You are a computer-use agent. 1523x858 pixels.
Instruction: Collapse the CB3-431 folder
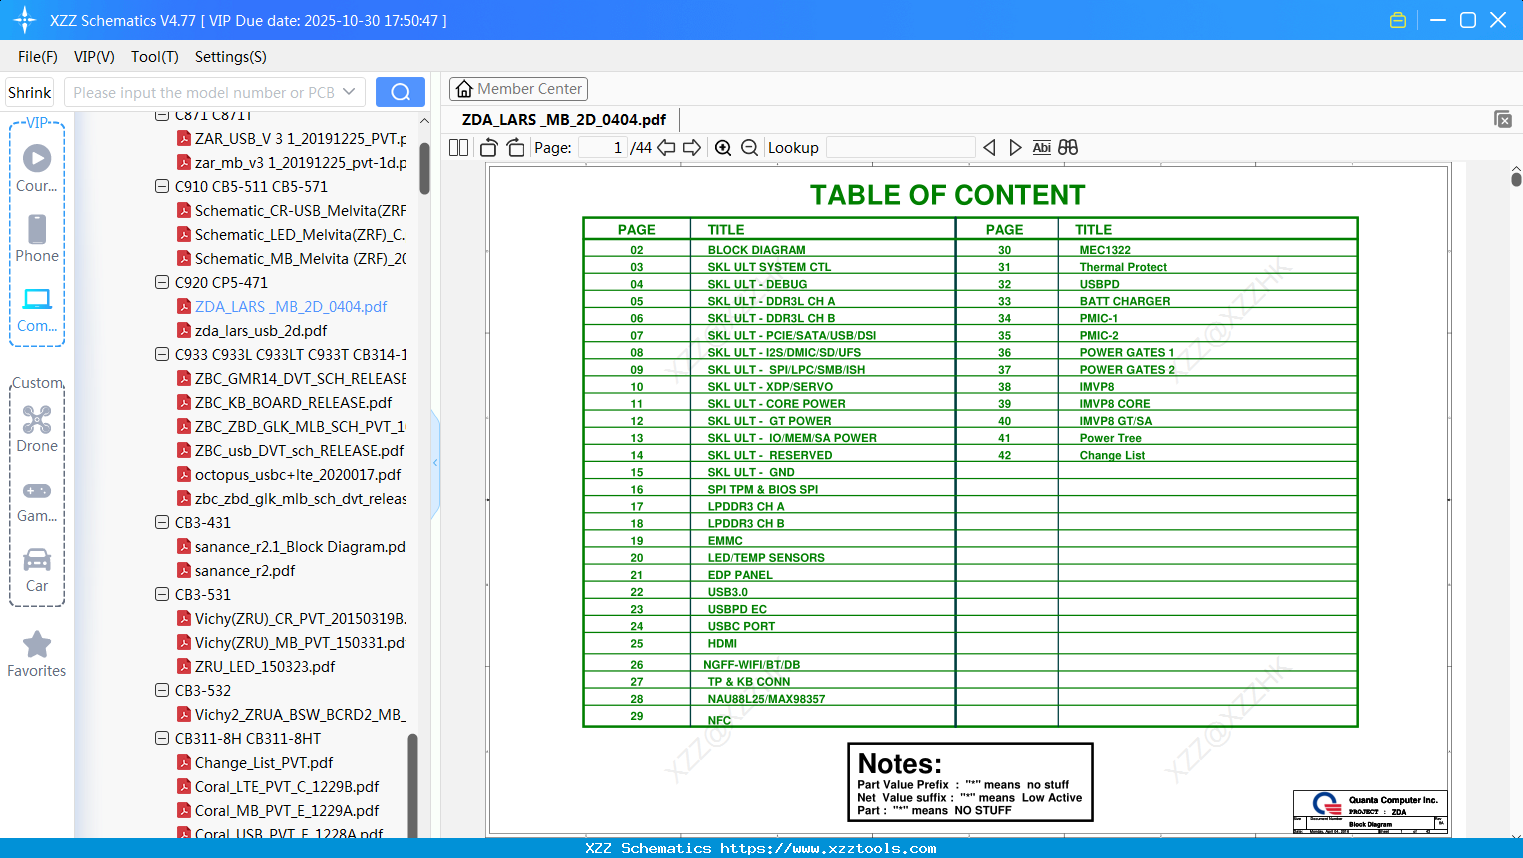click(x=162, y=523)
